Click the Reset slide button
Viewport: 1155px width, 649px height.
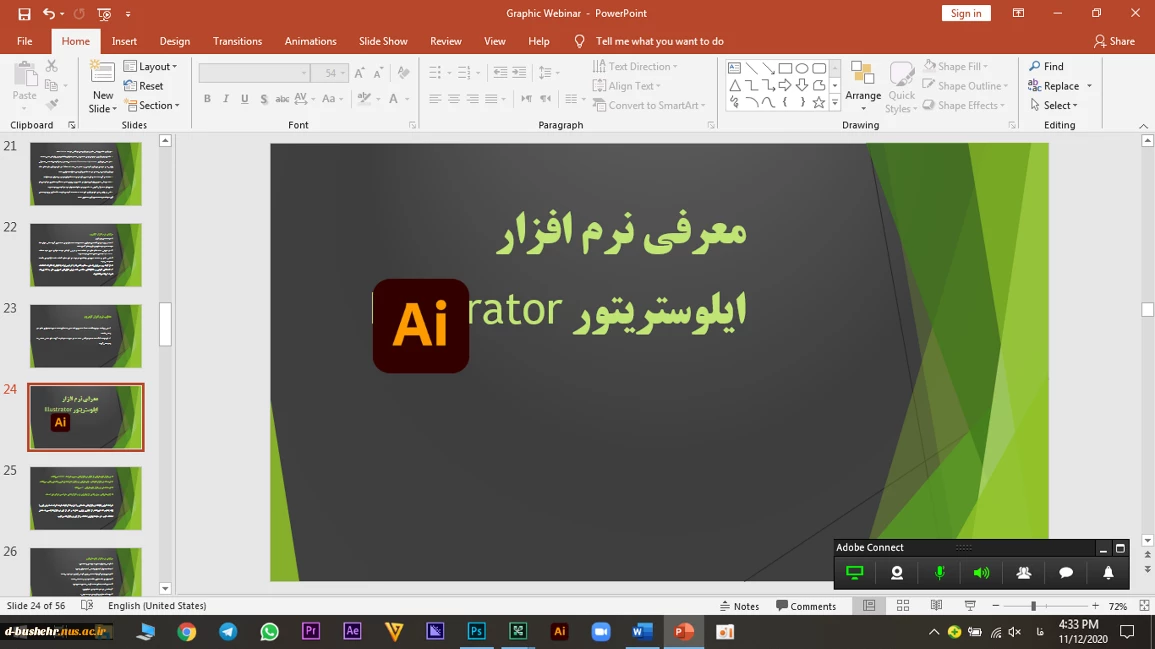144,85
